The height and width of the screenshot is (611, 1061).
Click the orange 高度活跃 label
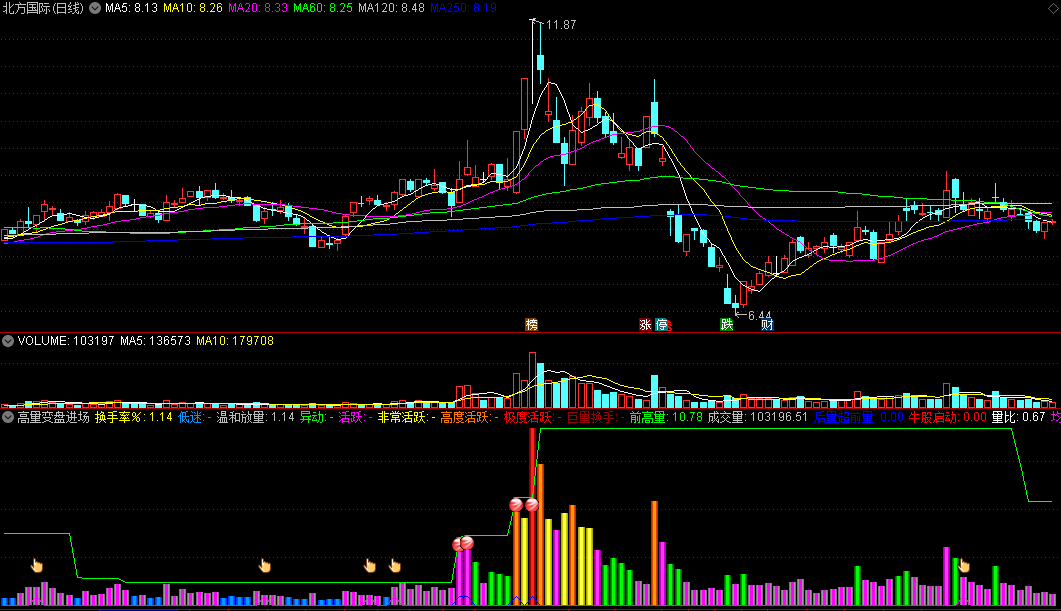click(x=469, y=417)
